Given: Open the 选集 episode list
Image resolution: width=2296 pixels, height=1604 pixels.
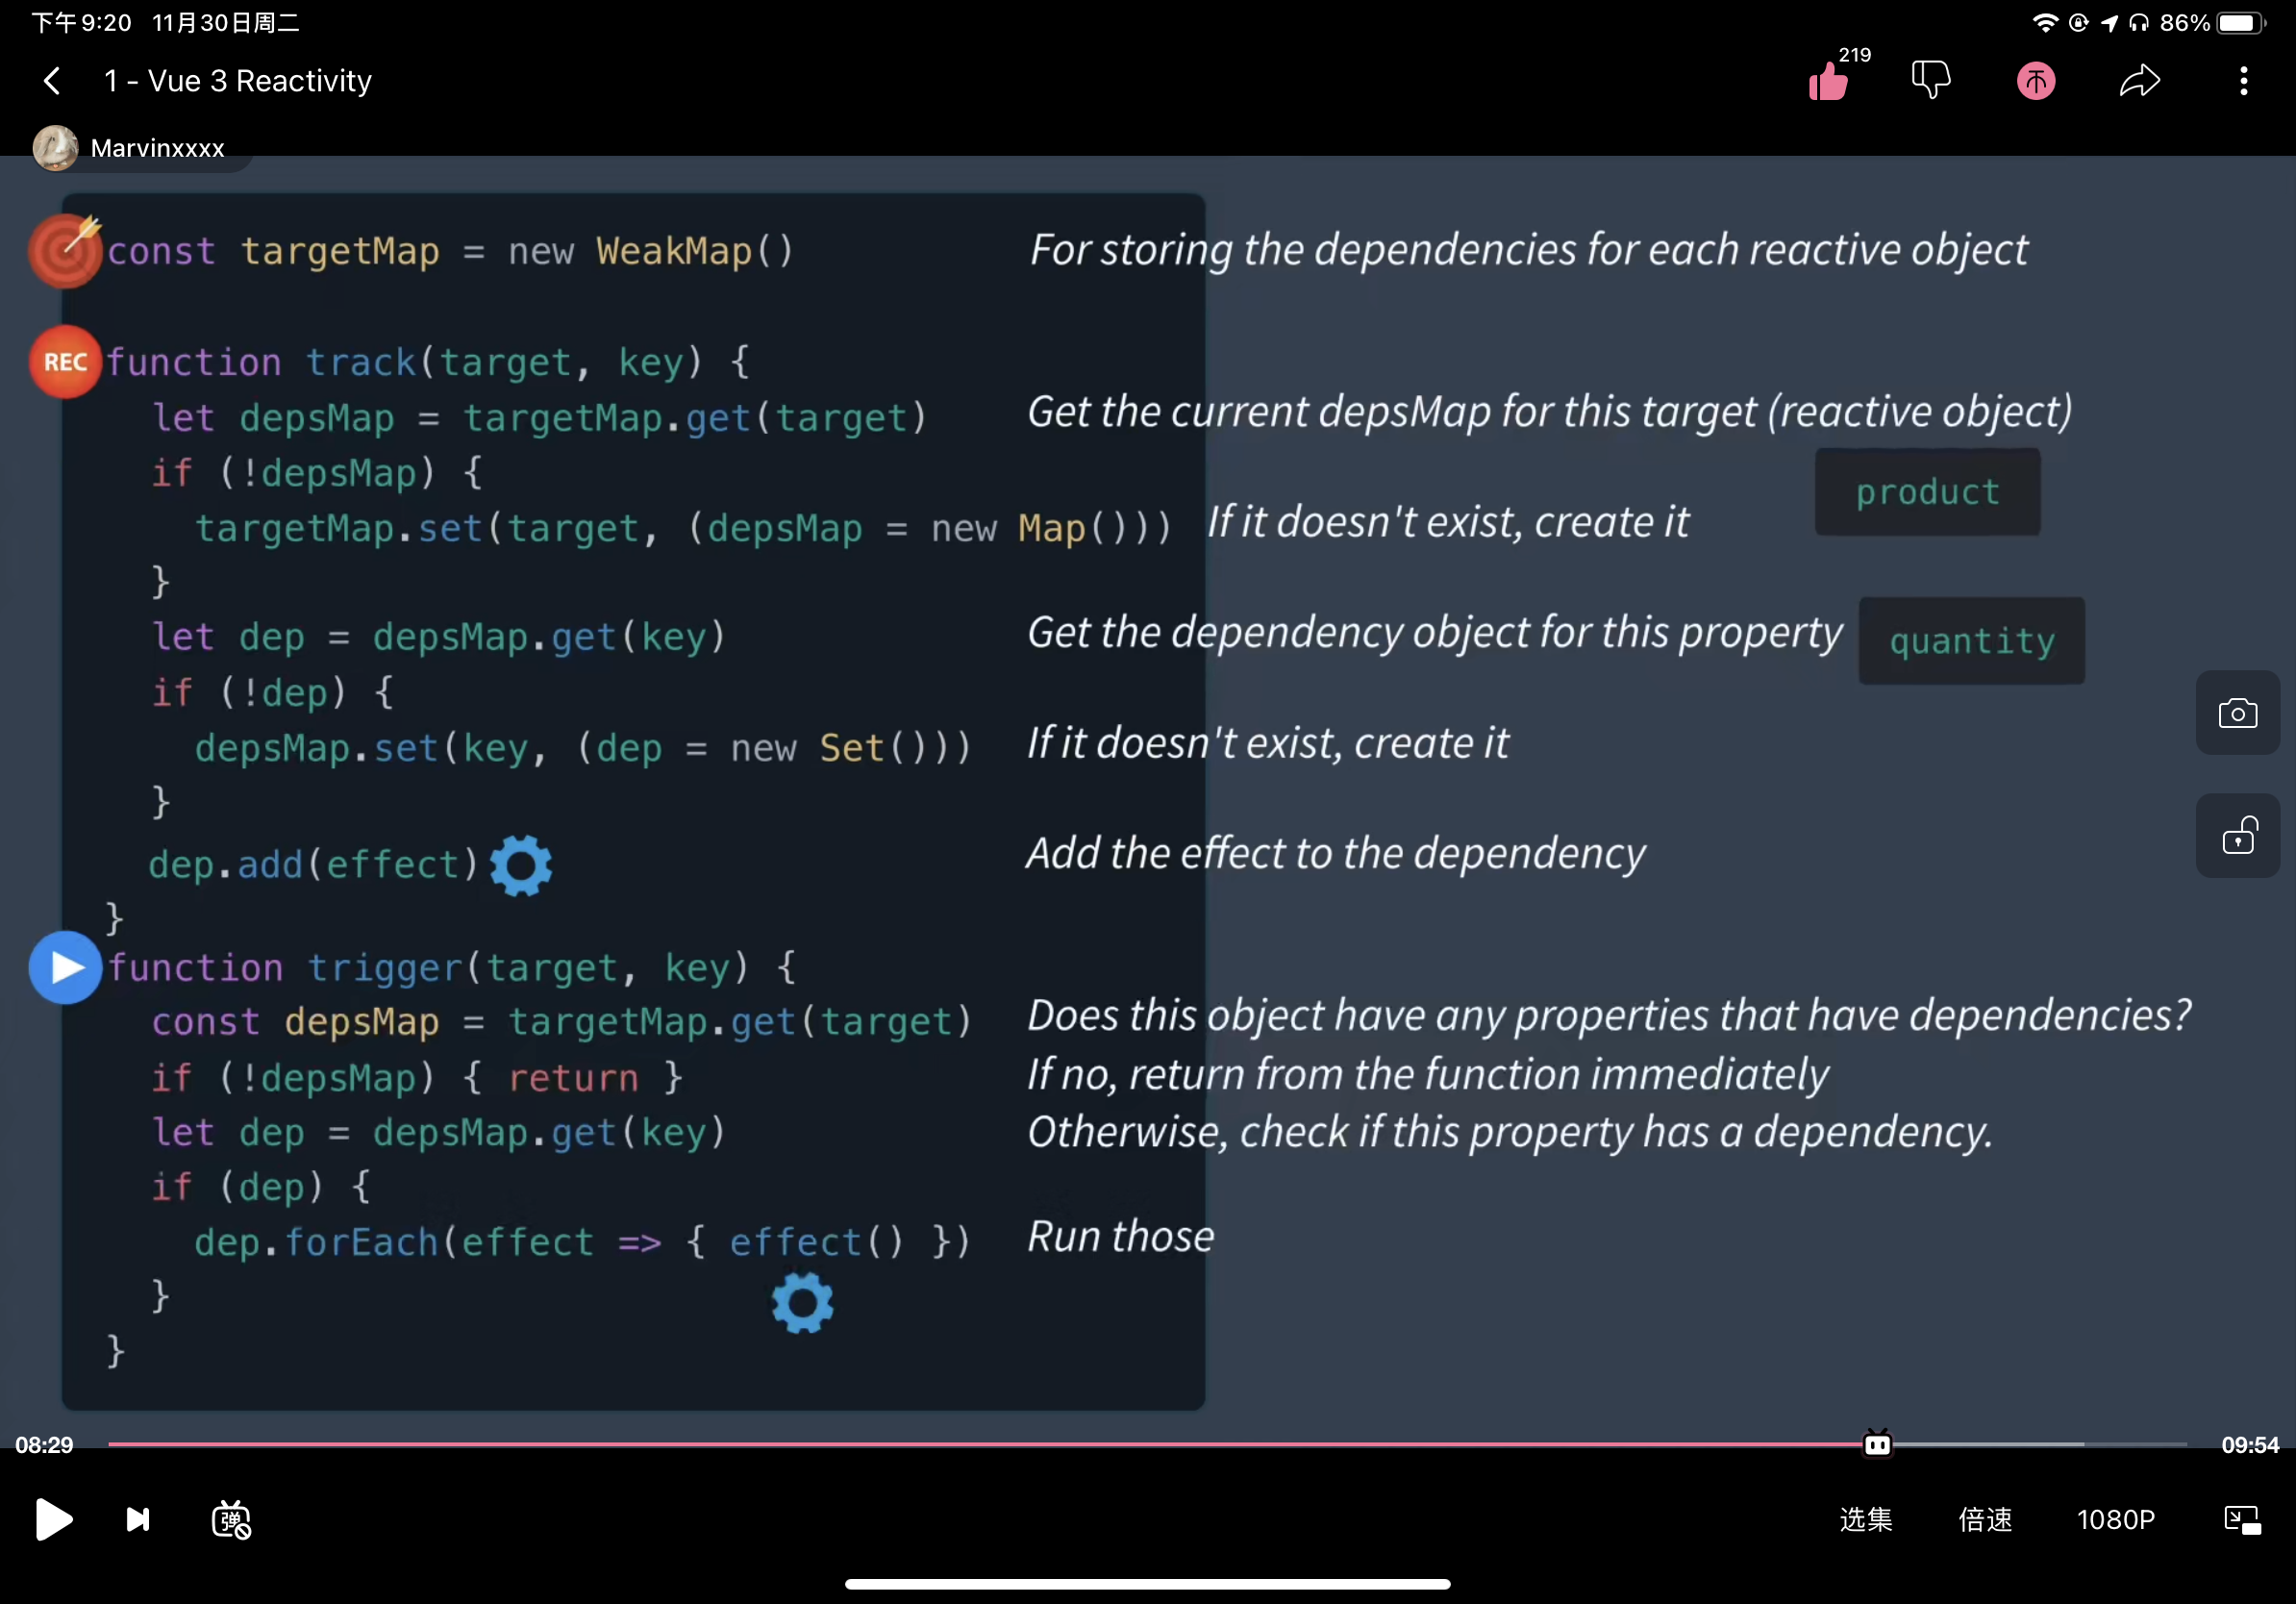Looking at the screenshot, I should click(x=1865, y=1519).
